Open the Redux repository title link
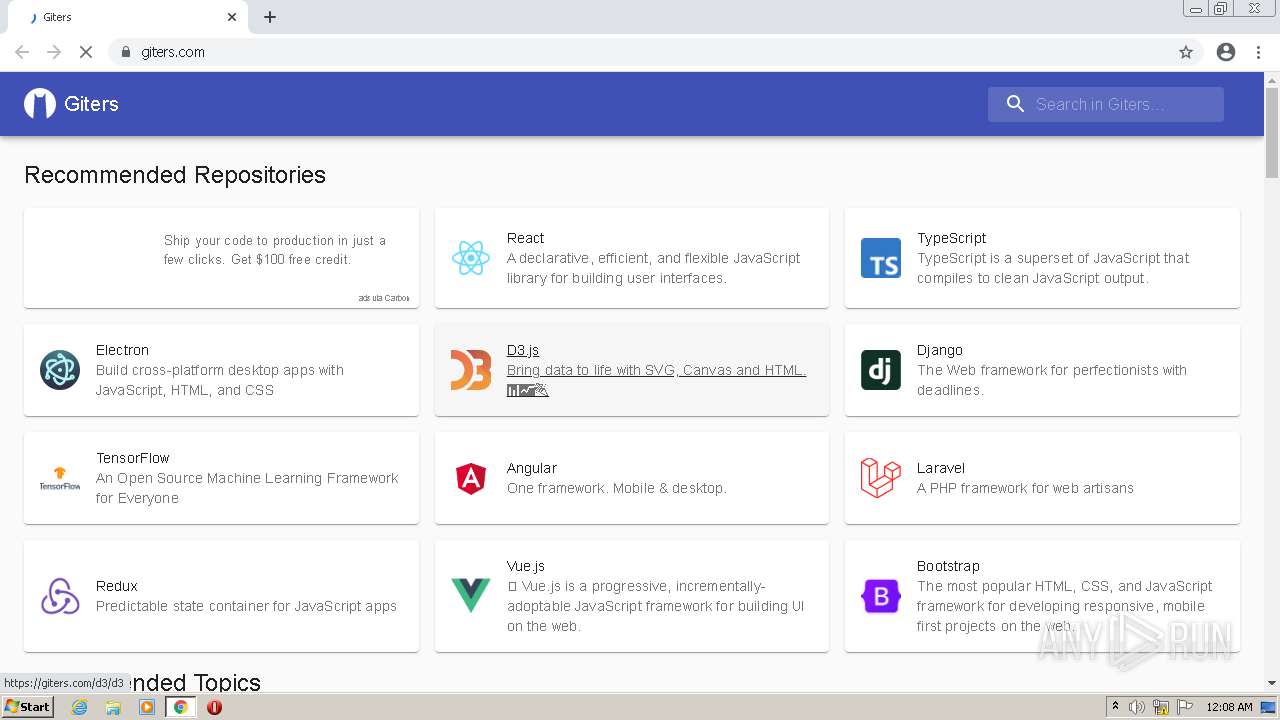Viewport: 1280px width, 720px height. coord(117,586)
